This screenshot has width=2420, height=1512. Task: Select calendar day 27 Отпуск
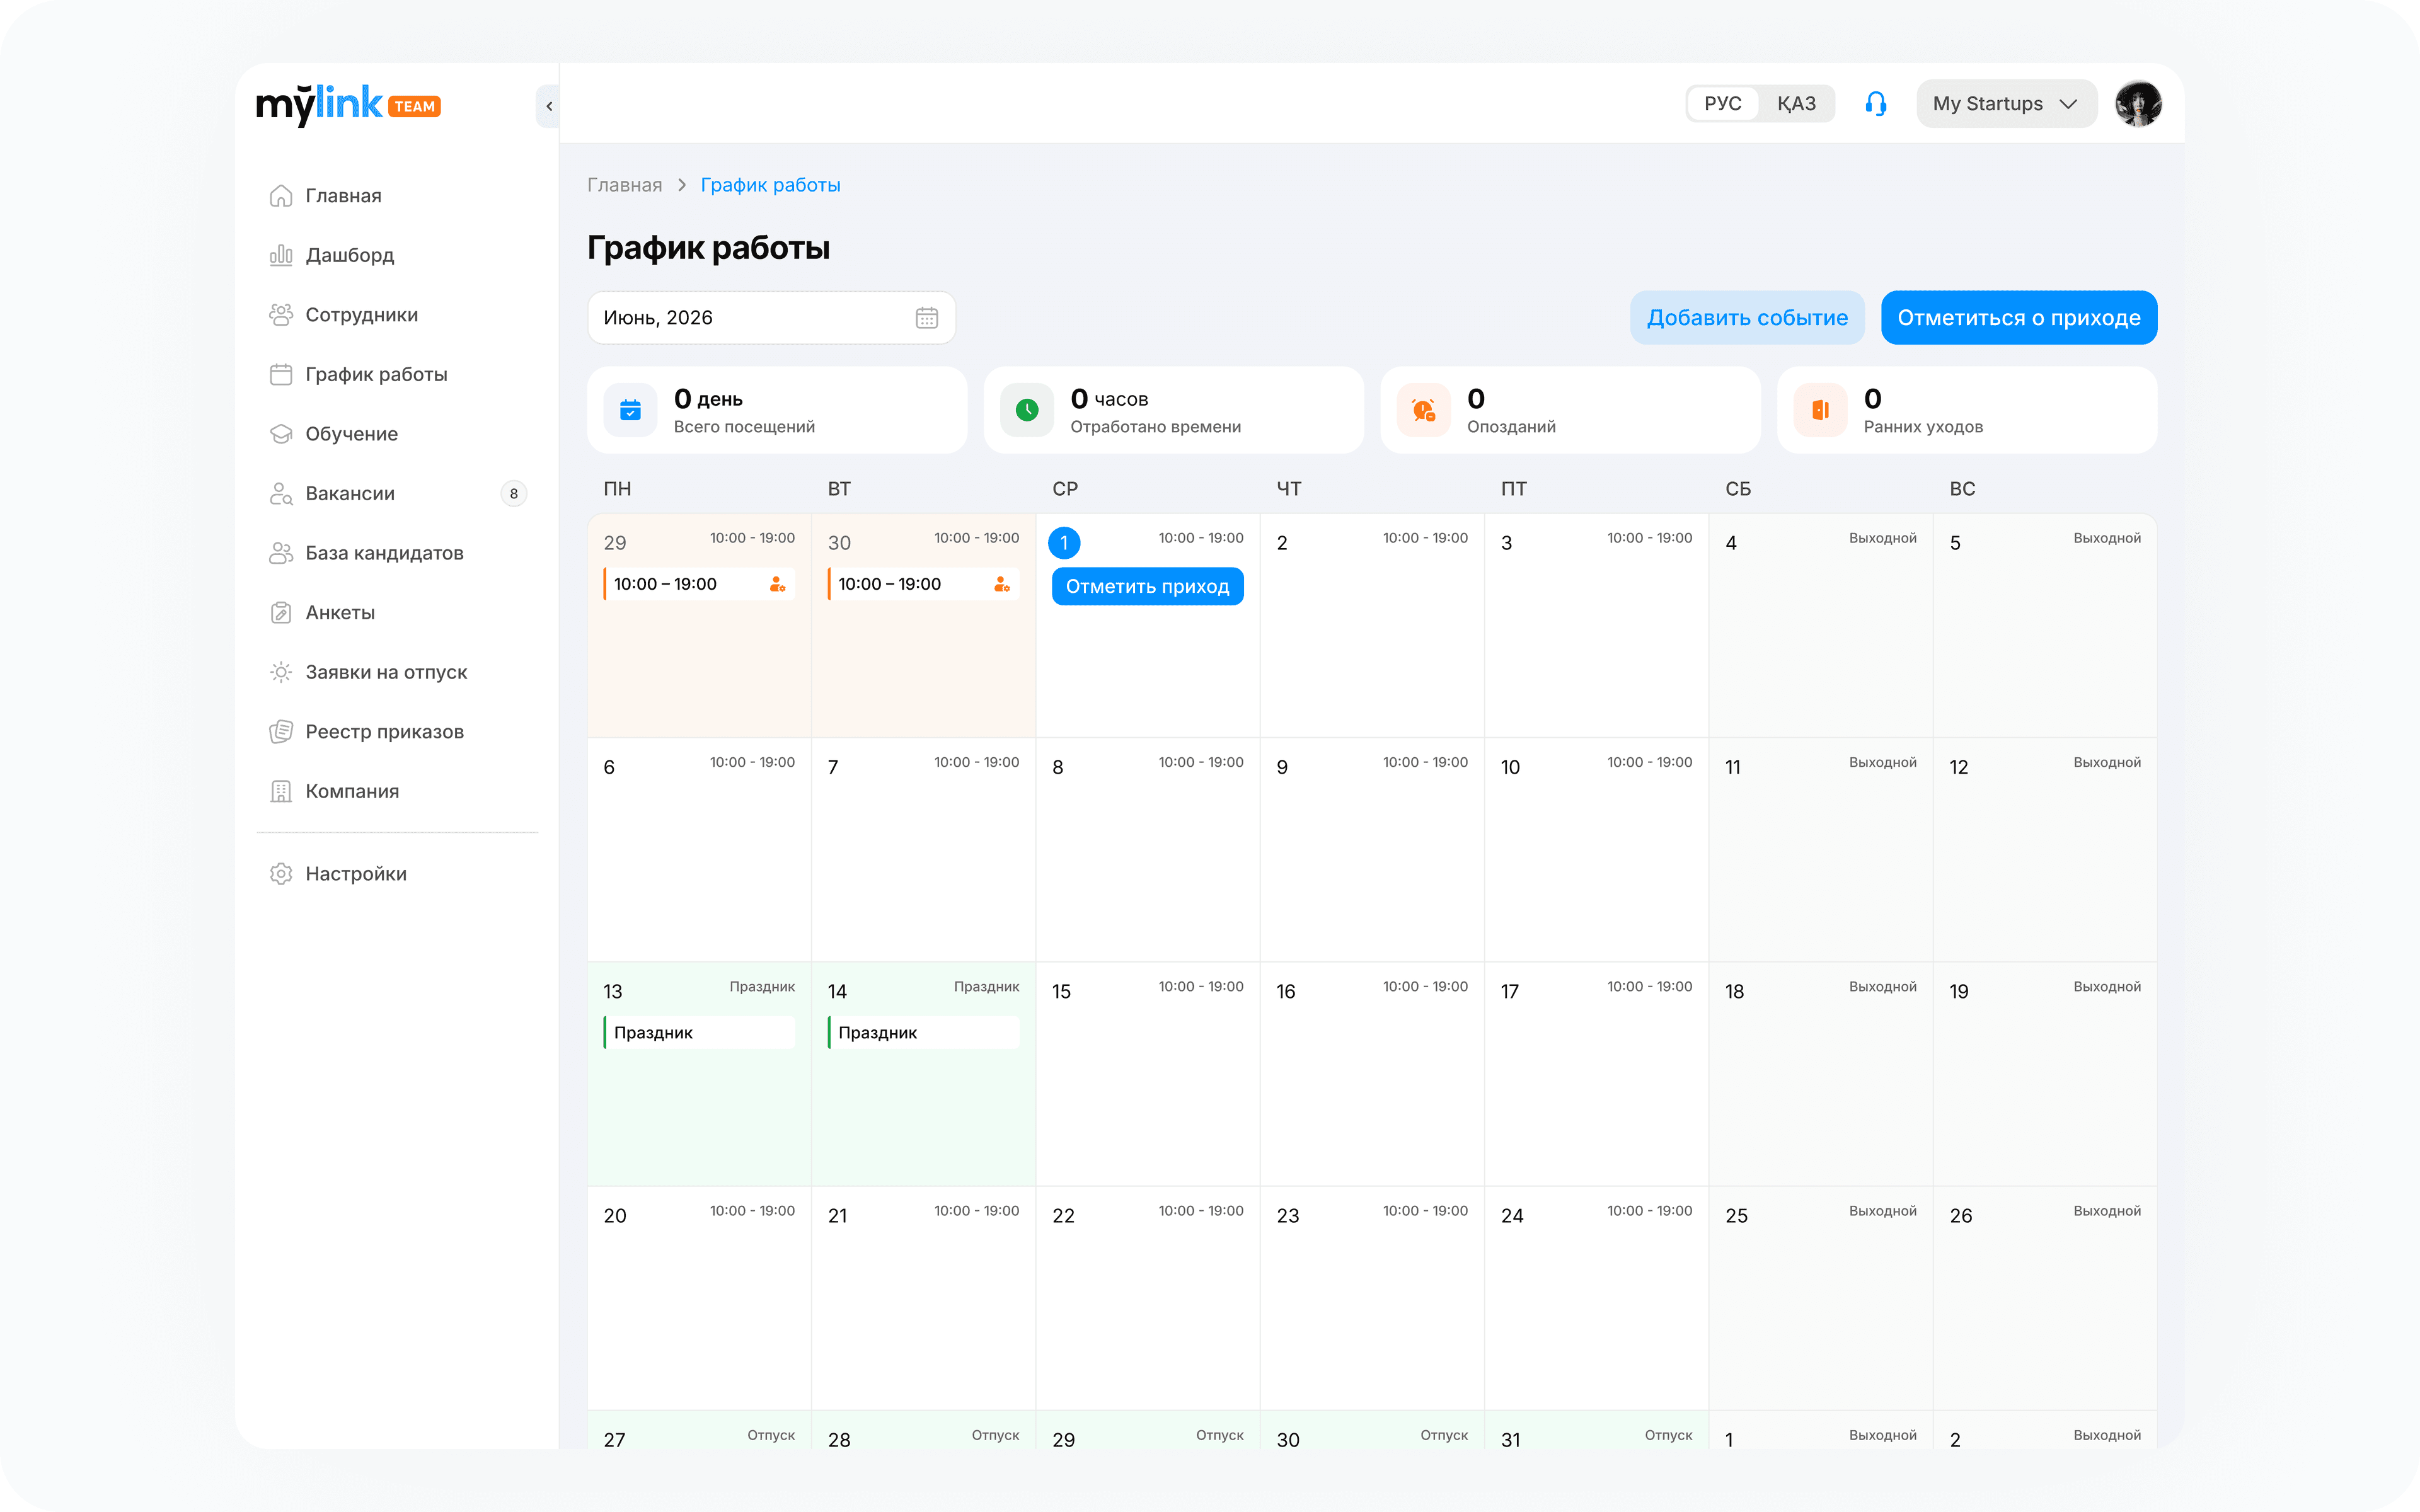click(x=699, y=1431)
